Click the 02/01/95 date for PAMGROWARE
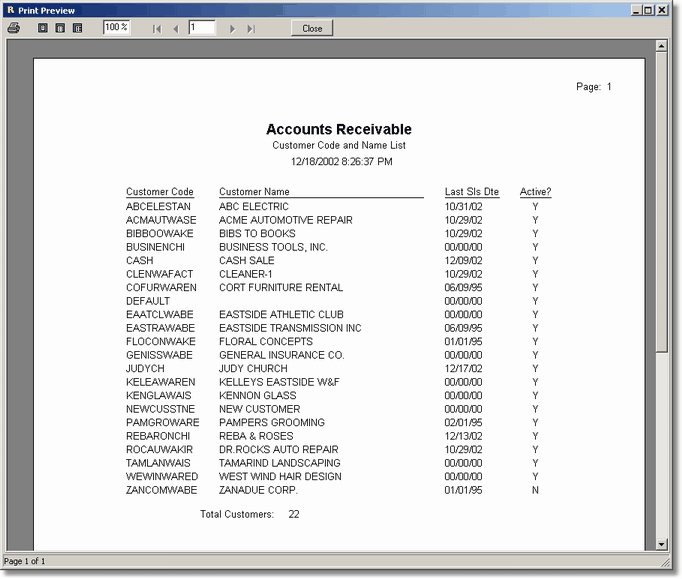 tap(463, 422)
